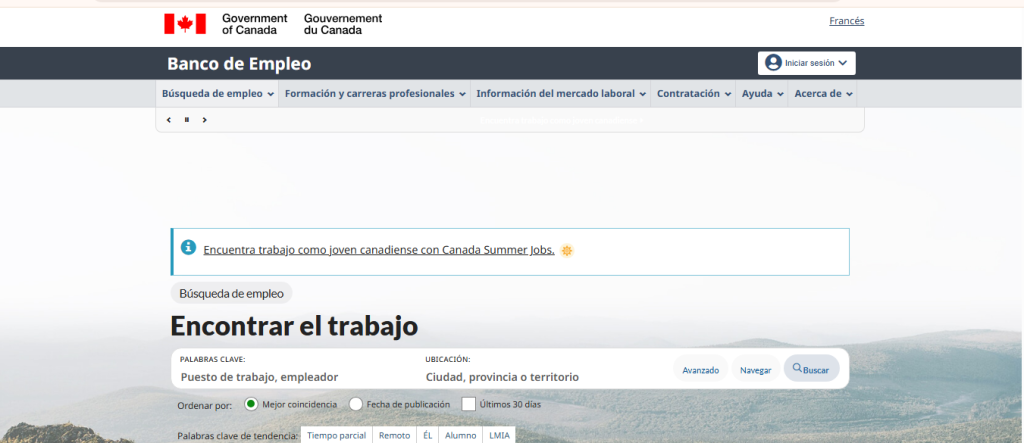The height and width of the screenshot is (443, 1024).
Task: Select the Tiempo parcial trending keyword
Action: [336, 435]
